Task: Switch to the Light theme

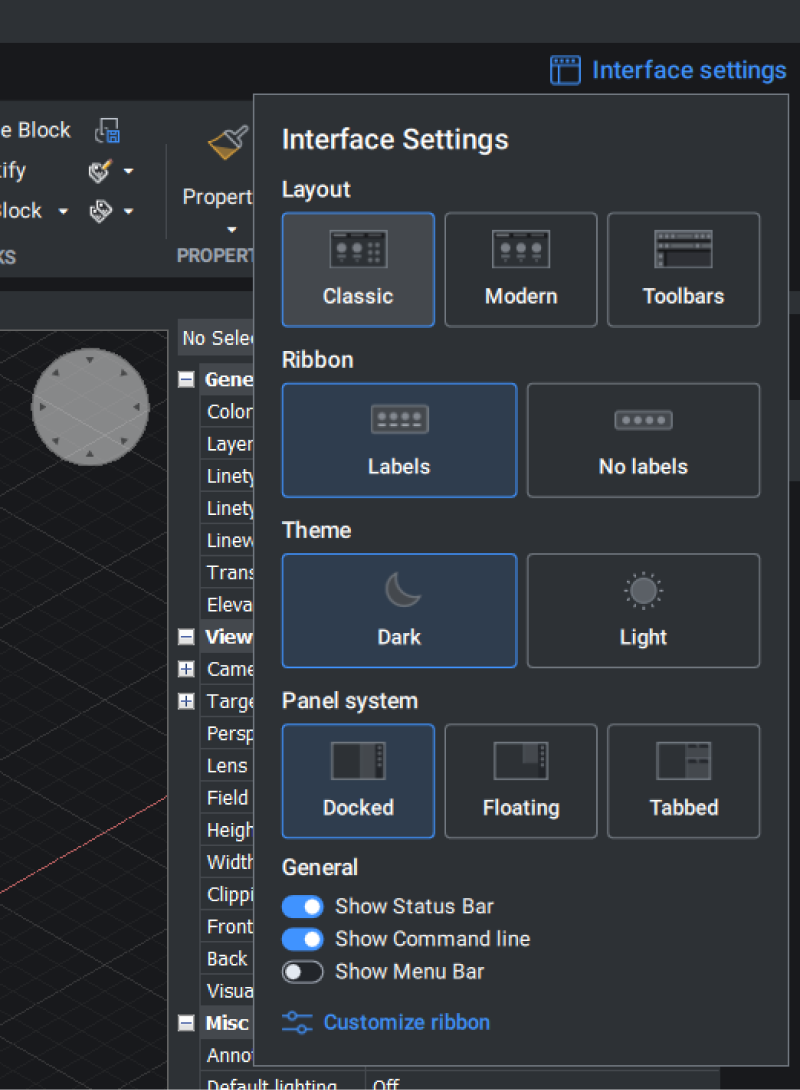Action: click(x=643, y=610)
